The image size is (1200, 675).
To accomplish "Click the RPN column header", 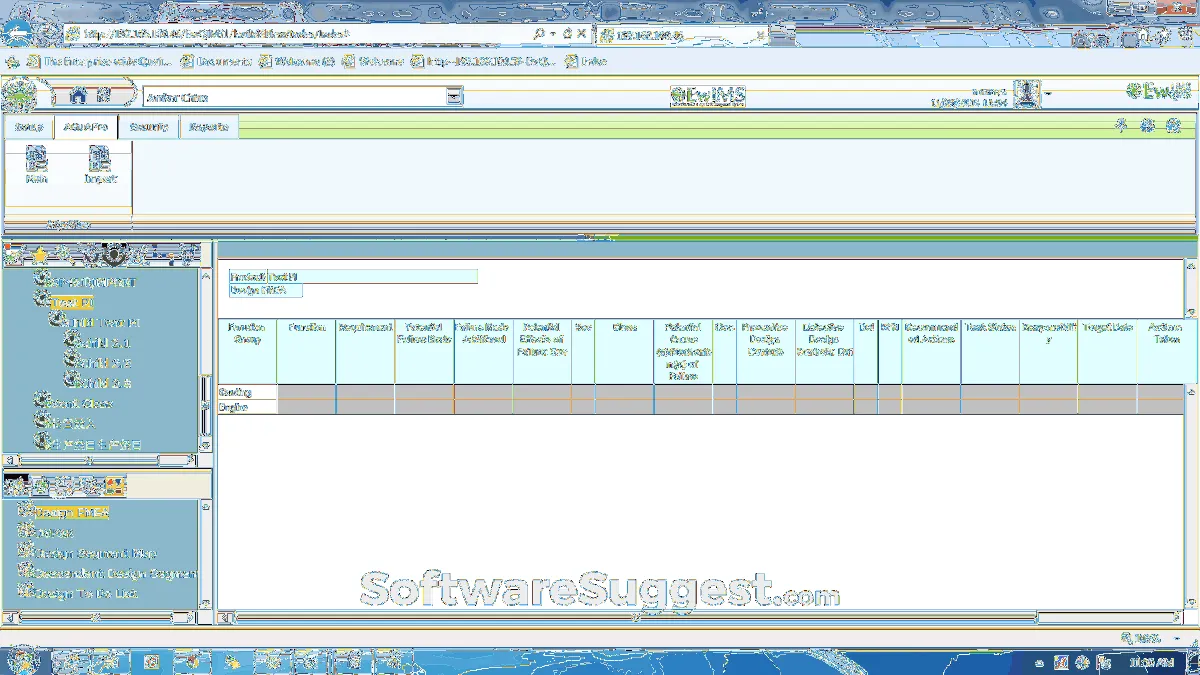I will tap(890, 351).
